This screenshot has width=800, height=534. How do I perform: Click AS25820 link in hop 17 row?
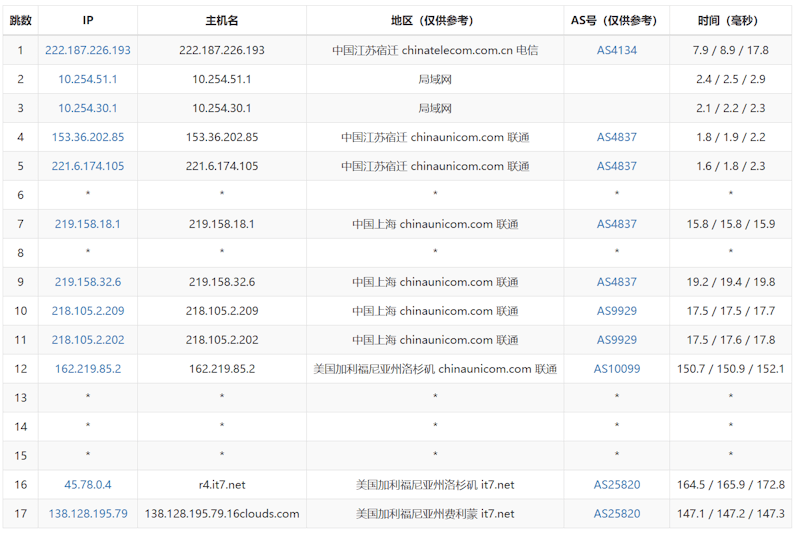click(x=617, y=514)
